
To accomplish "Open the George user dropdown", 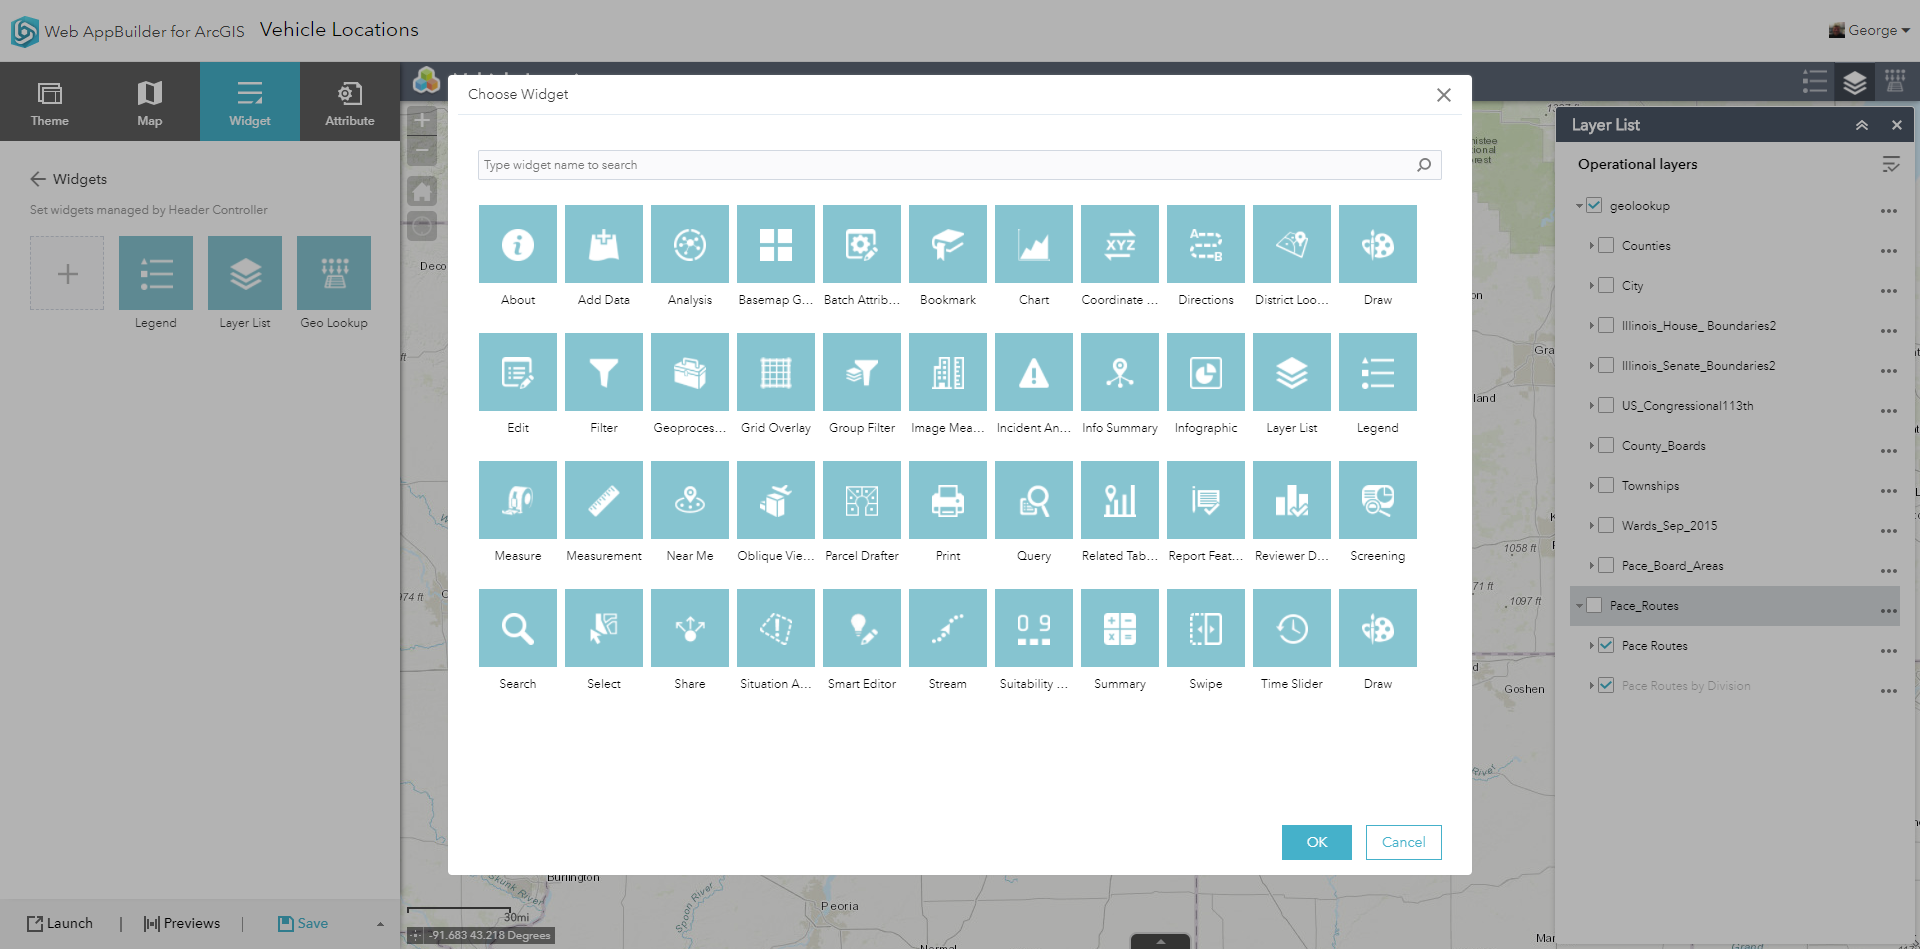I will 1870,30.
